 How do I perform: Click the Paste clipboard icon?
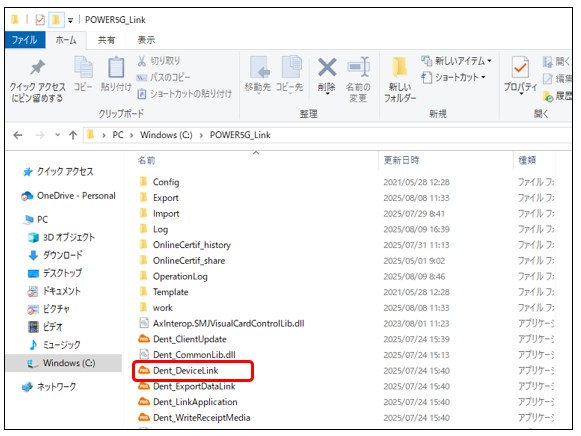pos(116,67)
